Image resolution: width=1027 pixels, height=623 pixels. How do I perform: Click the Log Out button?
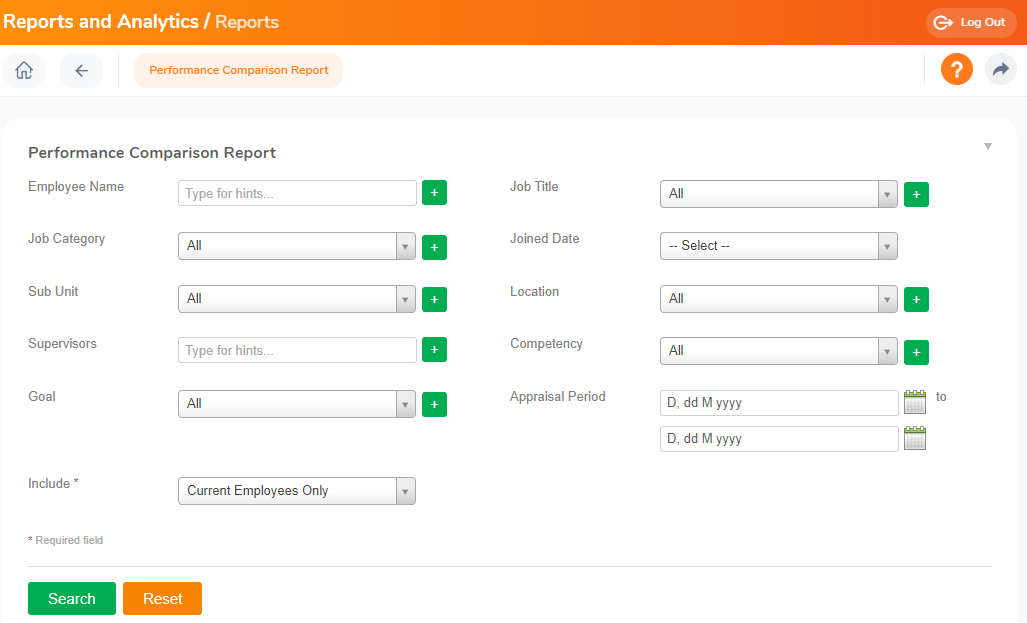coord(971,22)
